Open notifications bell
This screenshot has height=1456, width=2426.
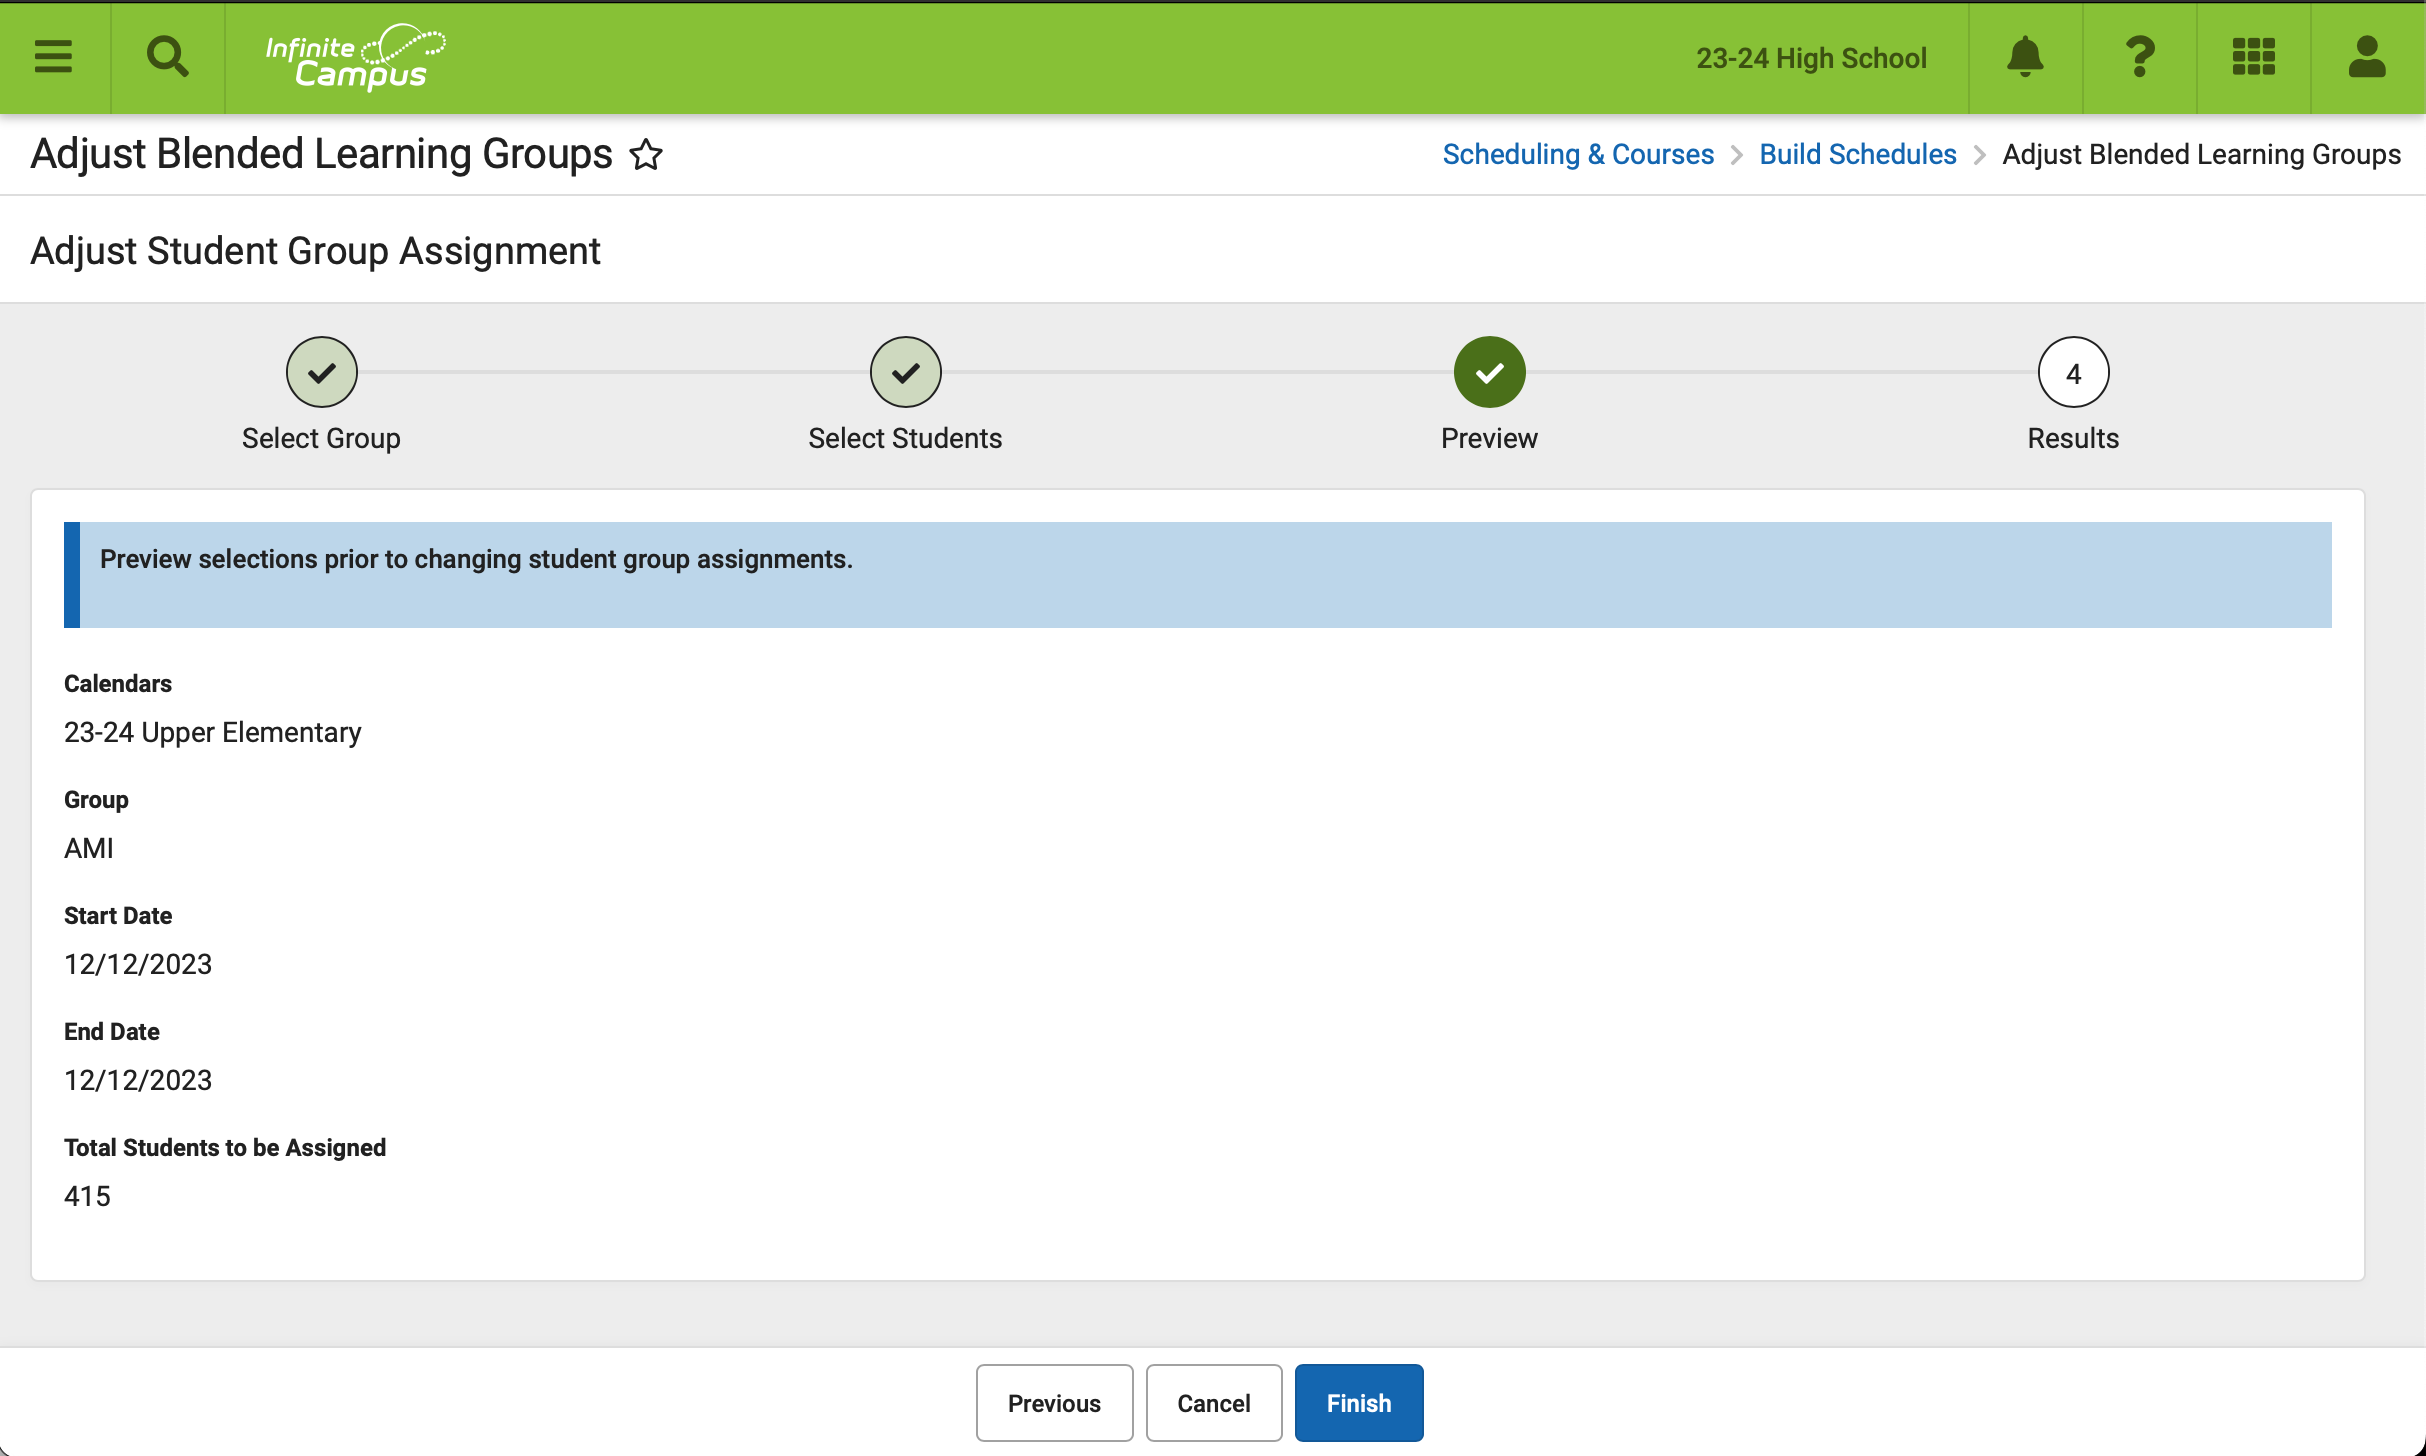click(x=2025, y=57)
